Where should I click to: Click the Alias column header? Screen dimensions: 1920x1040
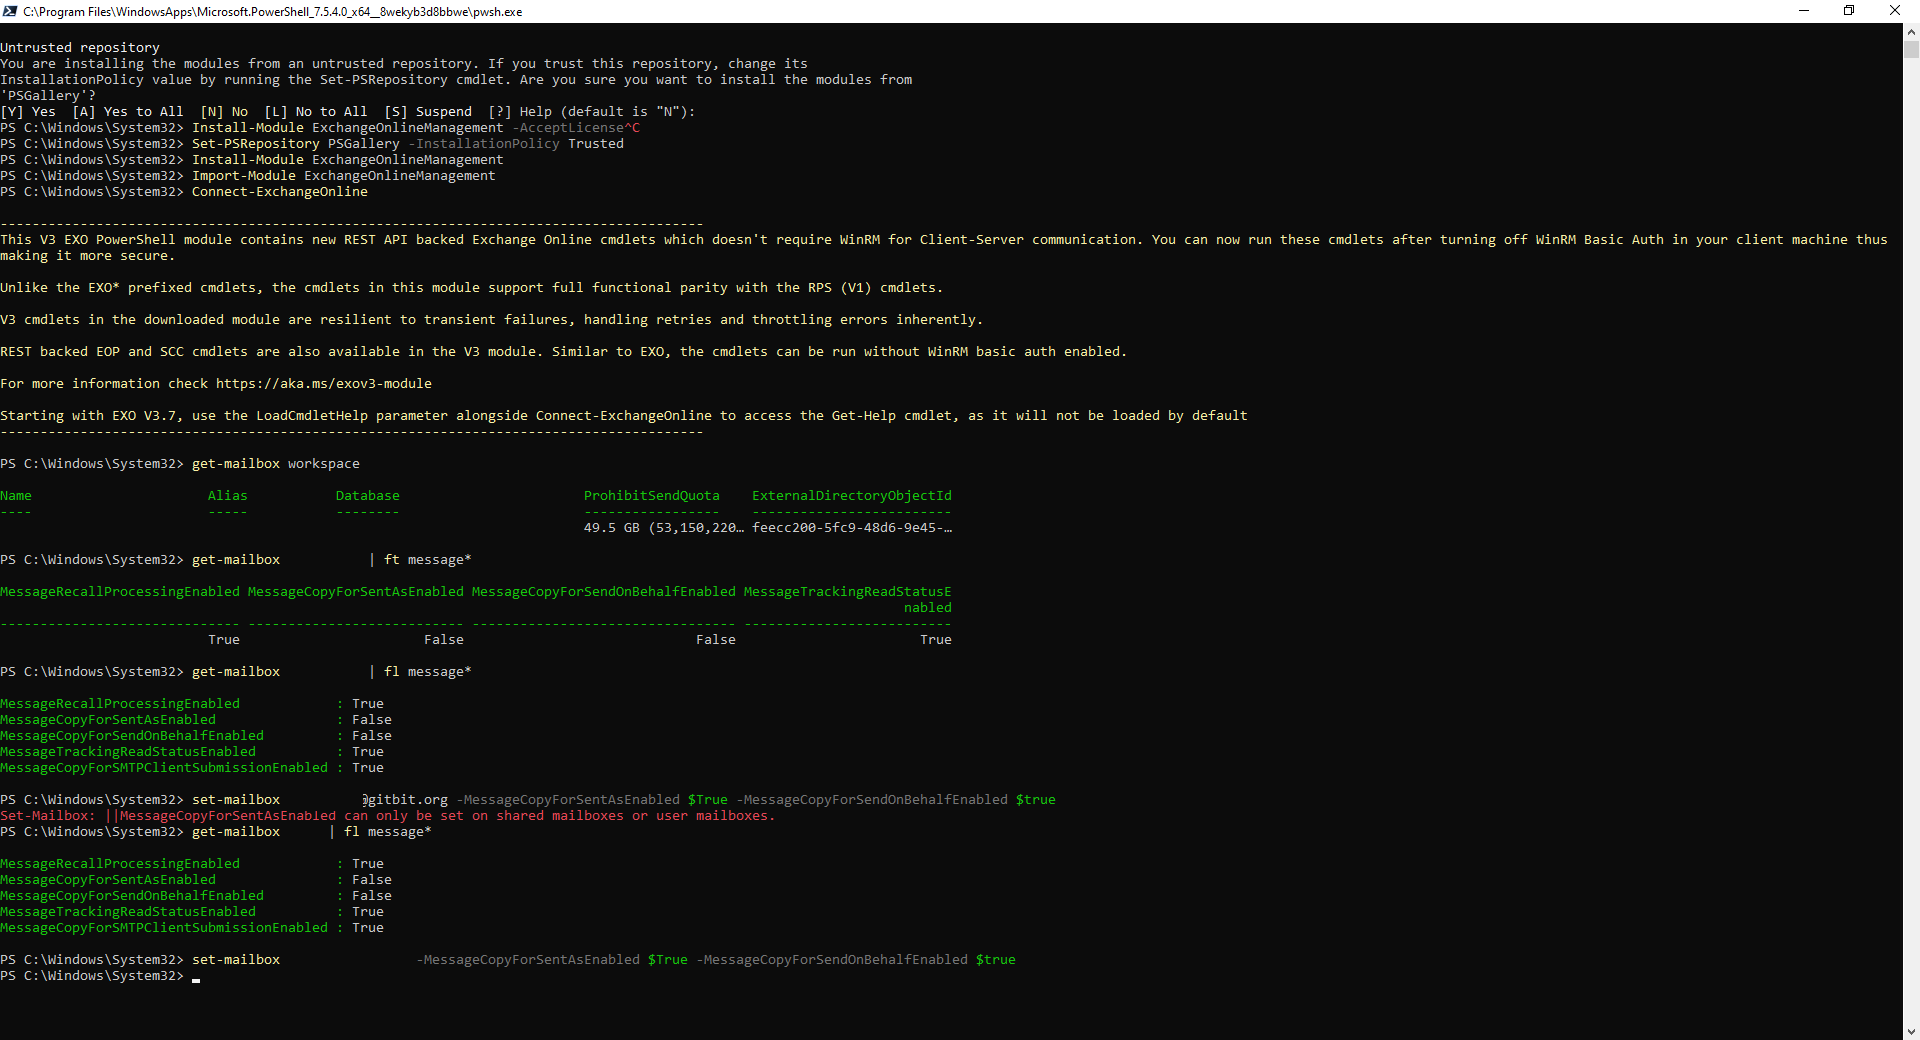click(x=227, y=496)
